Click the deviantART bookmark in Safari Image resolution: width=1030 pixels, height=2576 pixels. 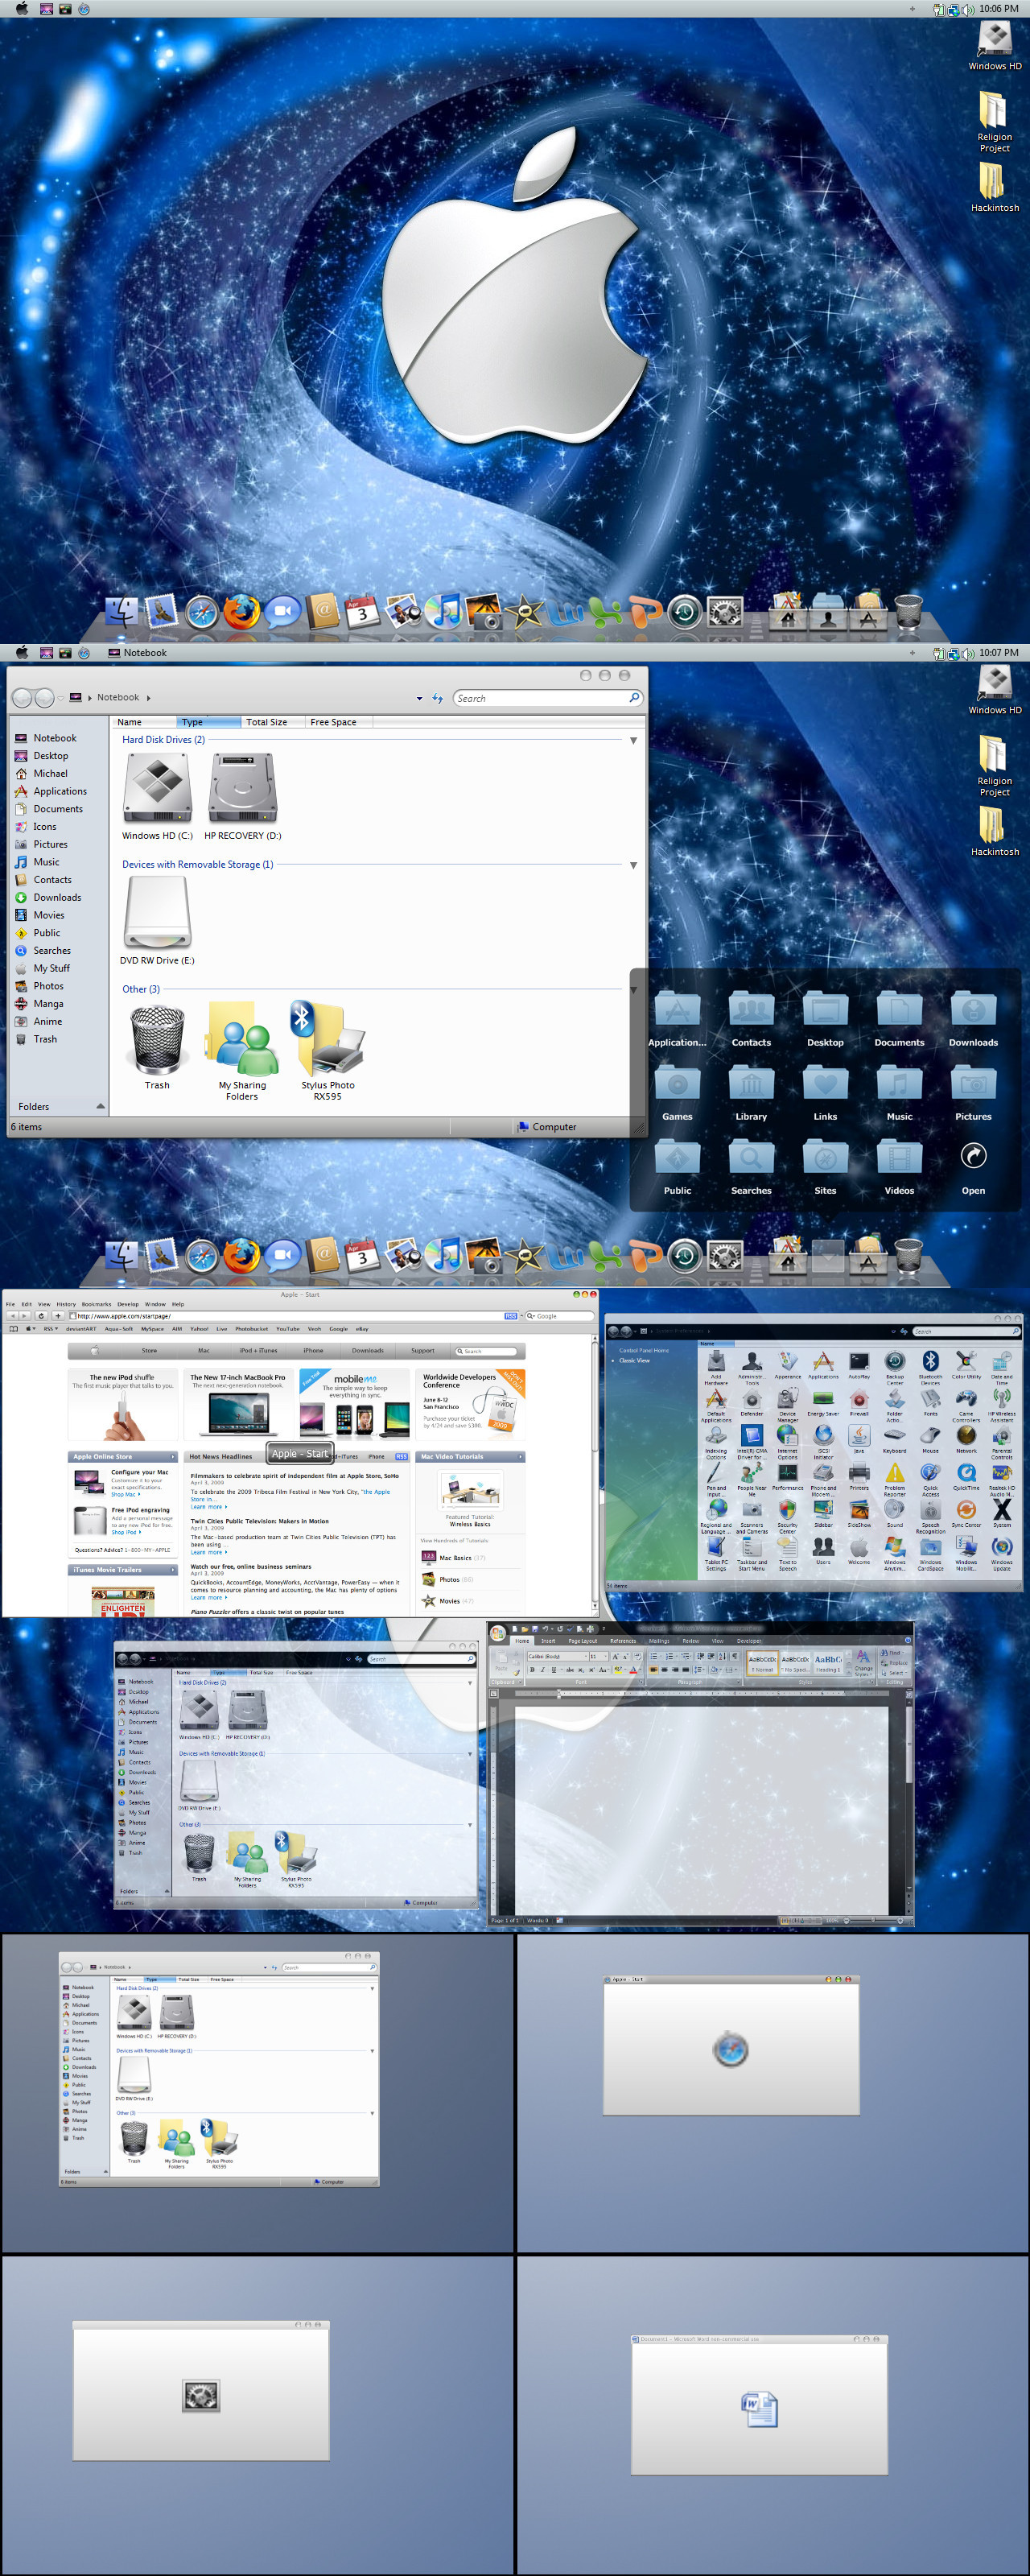click(x=81, y=1329)
